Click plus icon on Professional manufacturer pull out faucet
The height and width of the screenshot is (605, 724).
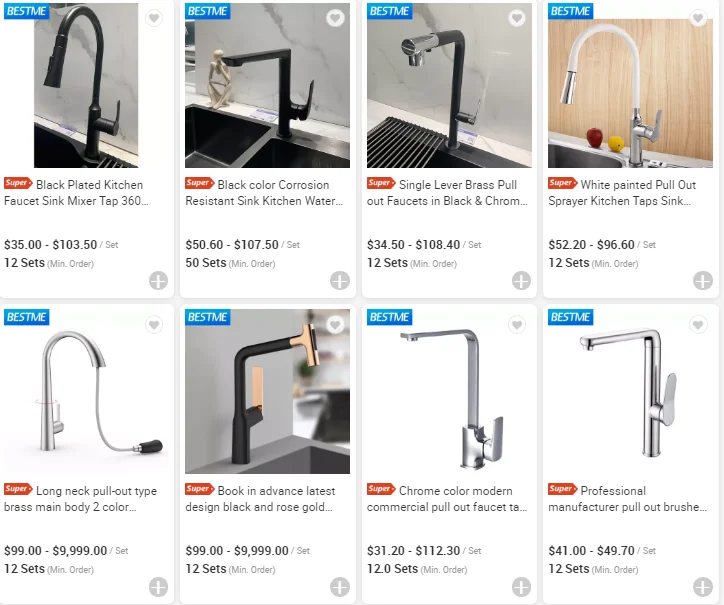pos(703,587)
